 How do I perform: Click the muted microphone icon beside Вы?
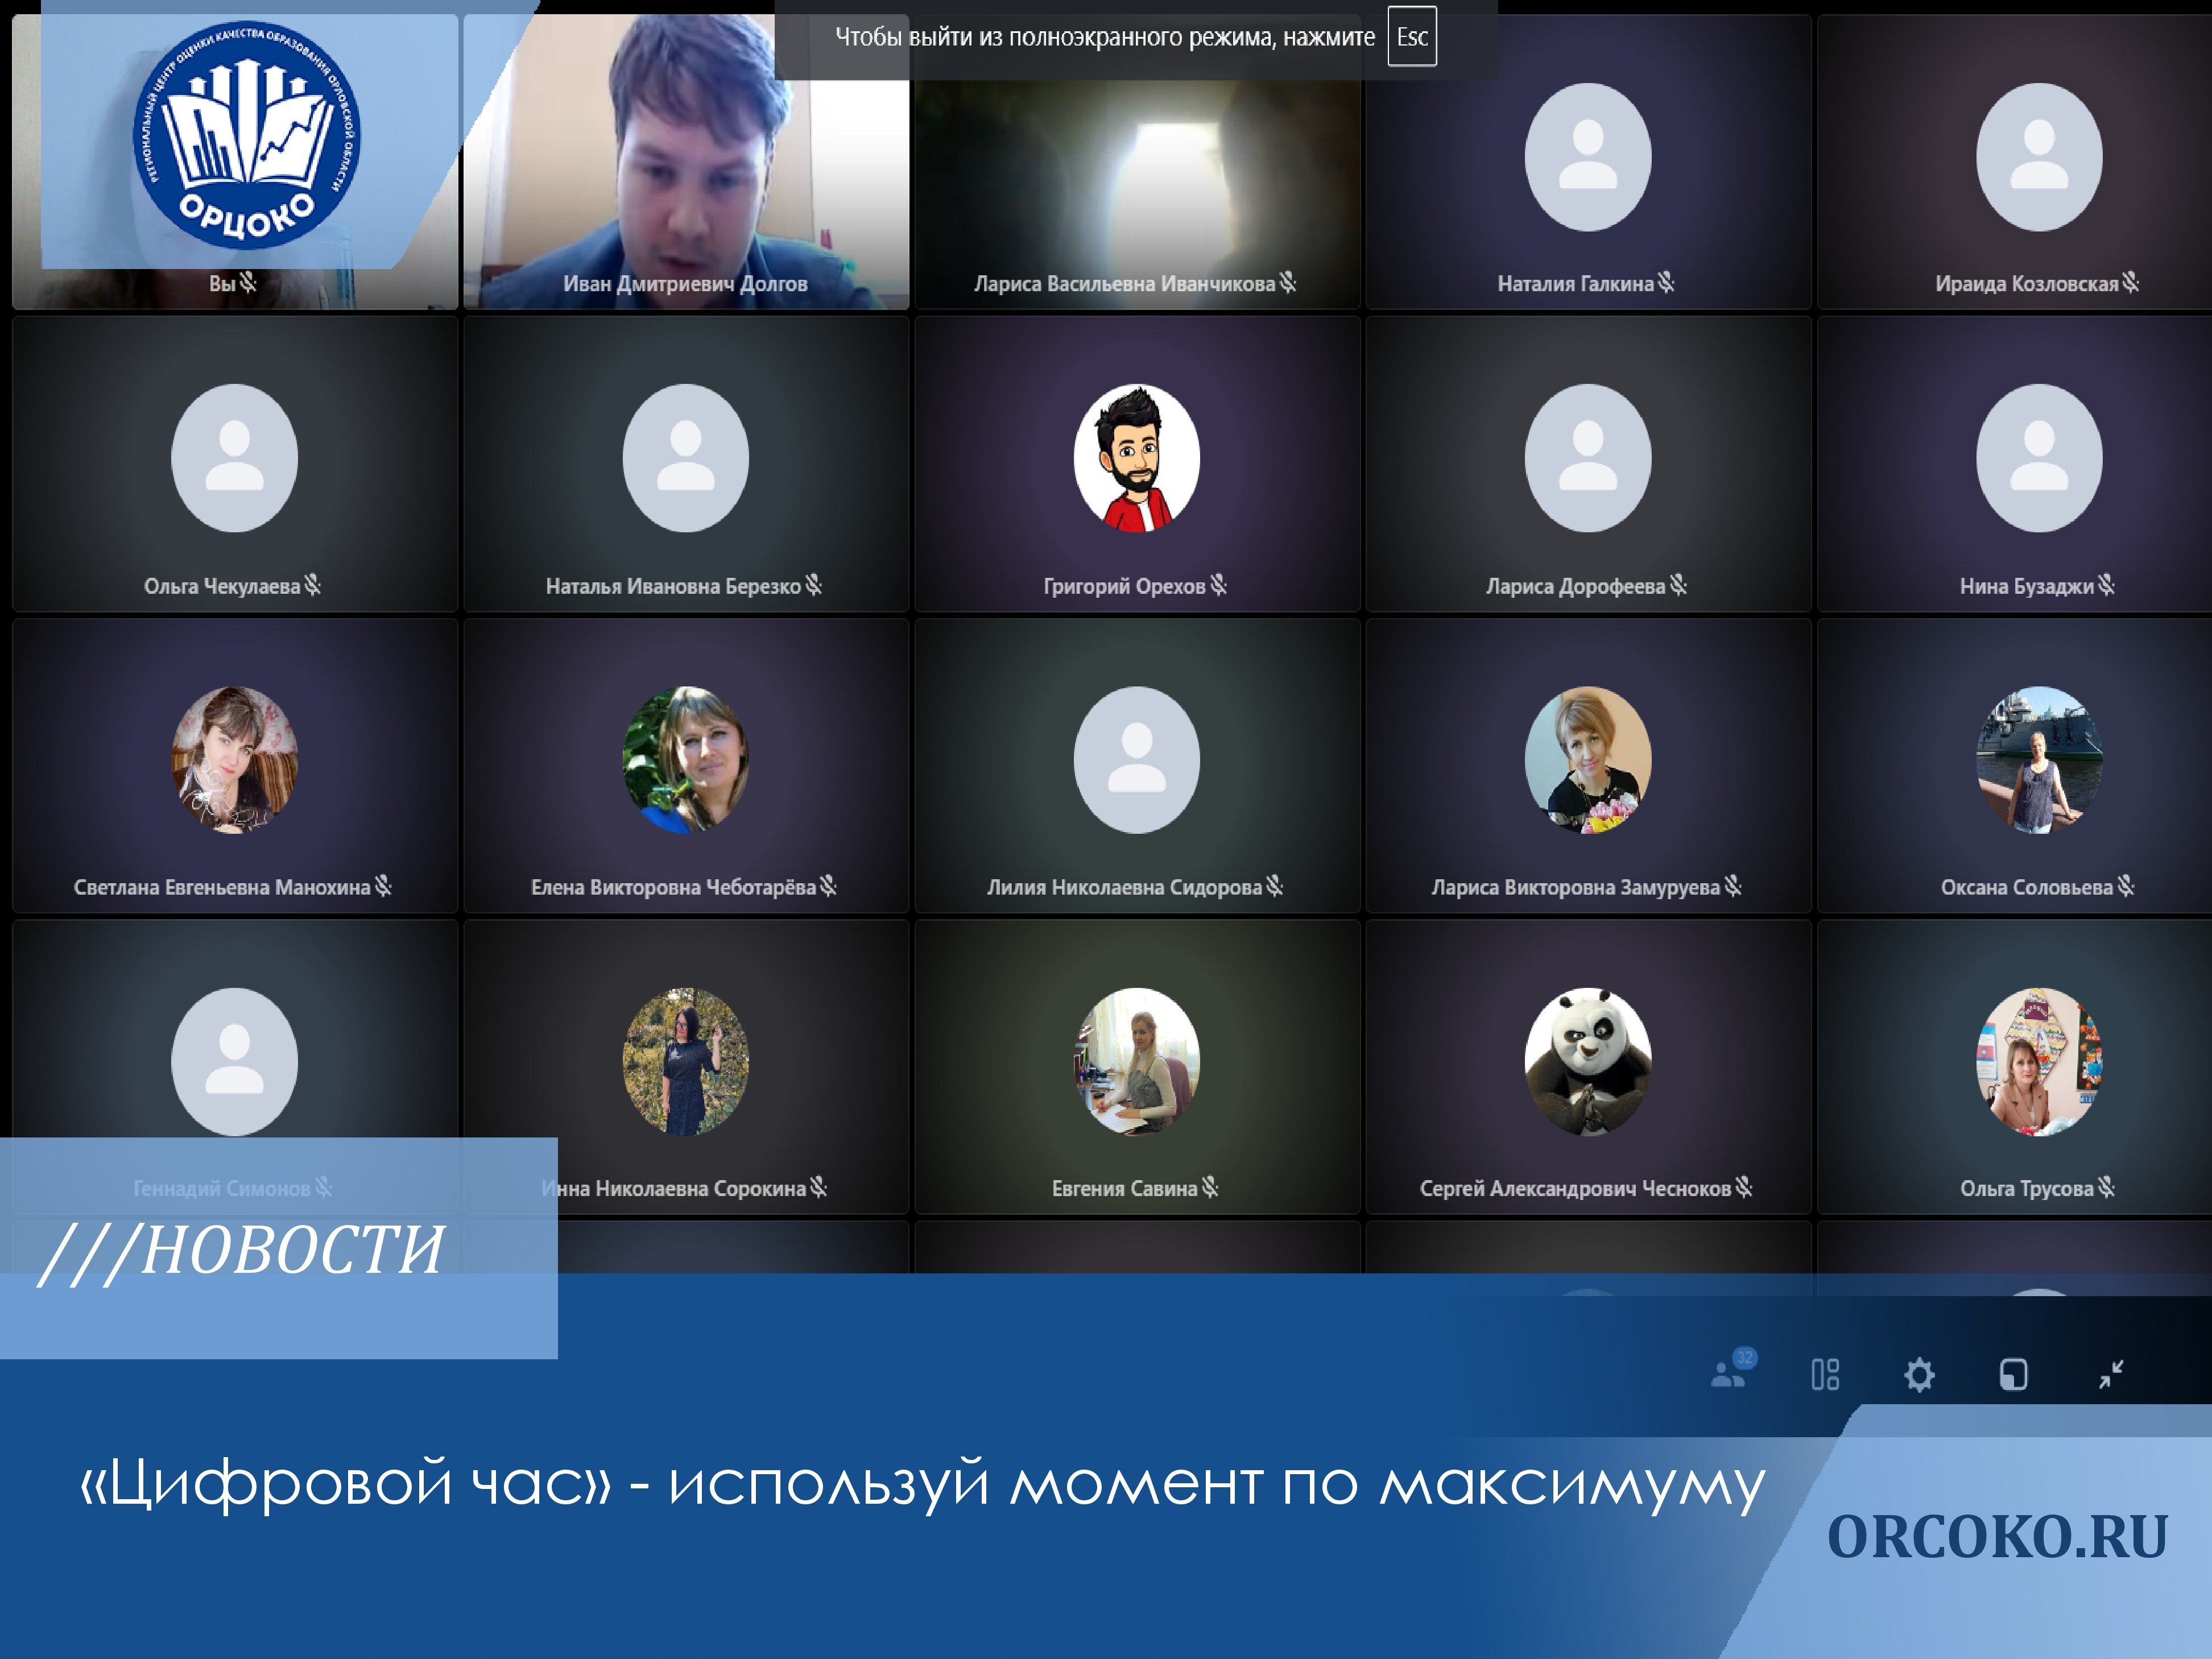[x=249, y=283]
